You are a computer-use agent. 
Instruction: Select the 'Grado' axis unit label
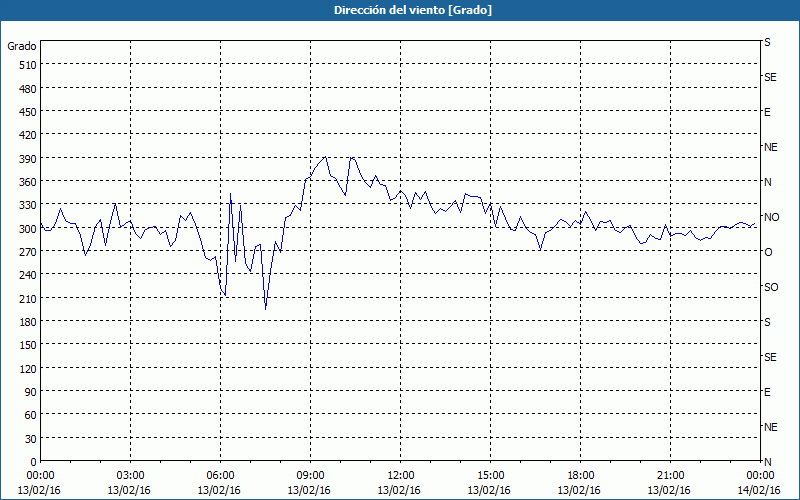(x=22, y=46)
